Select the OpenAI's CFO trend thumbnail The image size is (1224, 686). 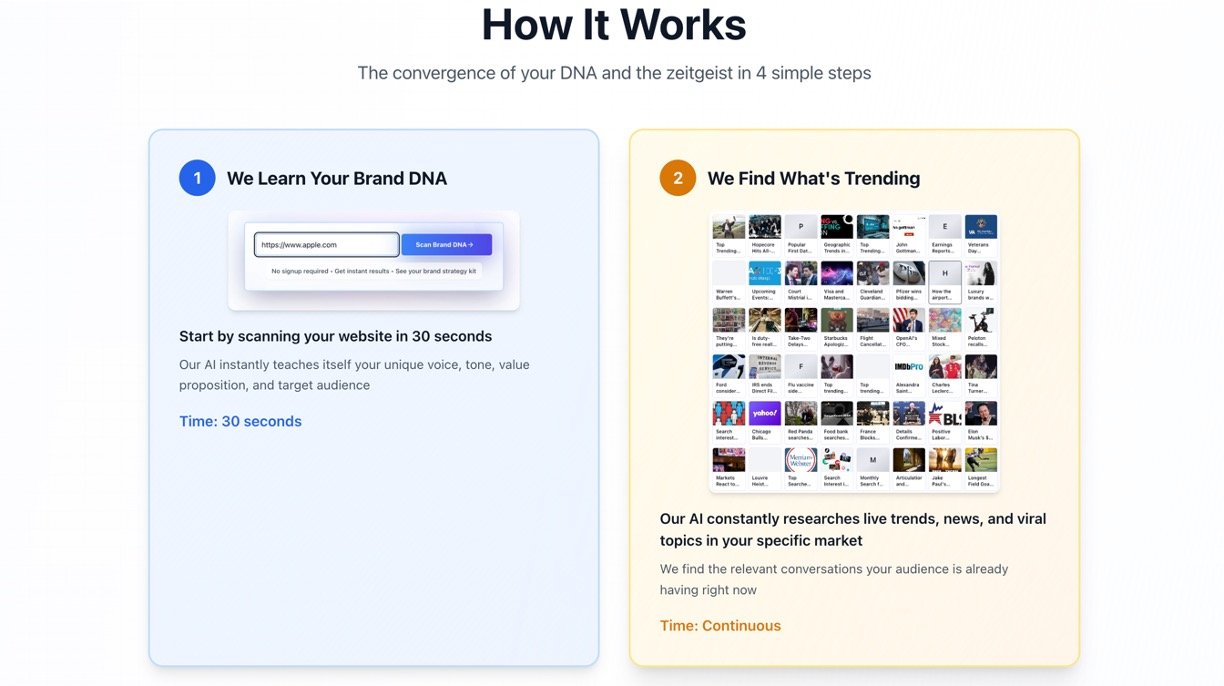(909, 320)
